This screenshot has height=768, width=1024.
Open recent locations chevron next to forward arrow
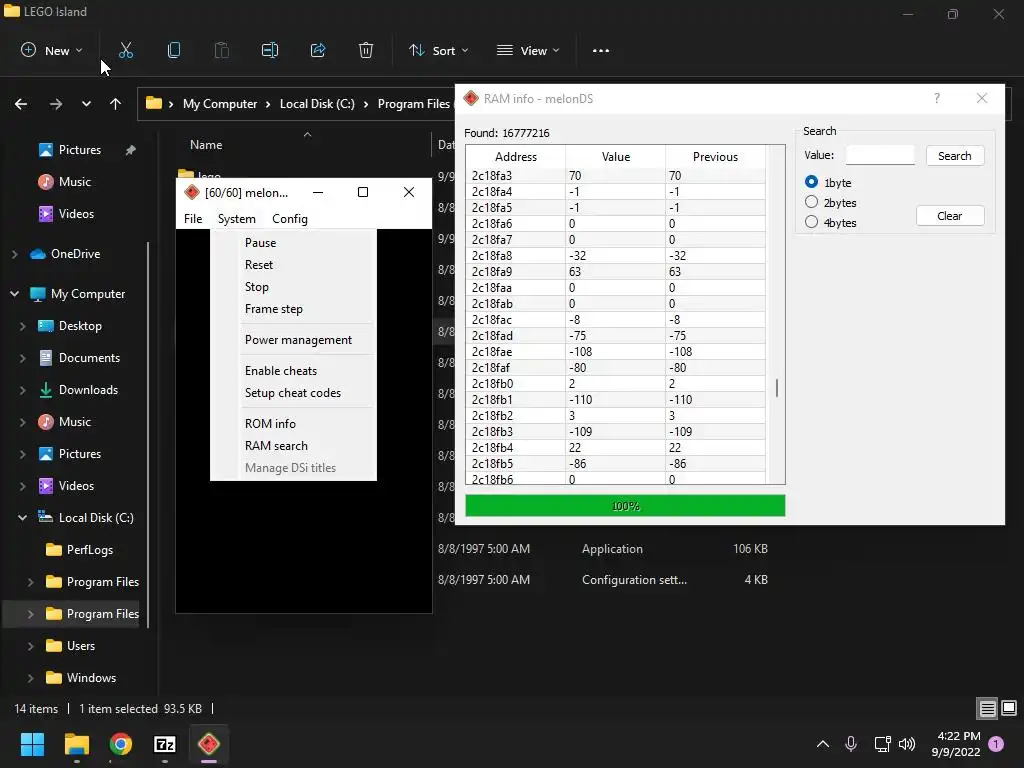(x=86, y=104)
